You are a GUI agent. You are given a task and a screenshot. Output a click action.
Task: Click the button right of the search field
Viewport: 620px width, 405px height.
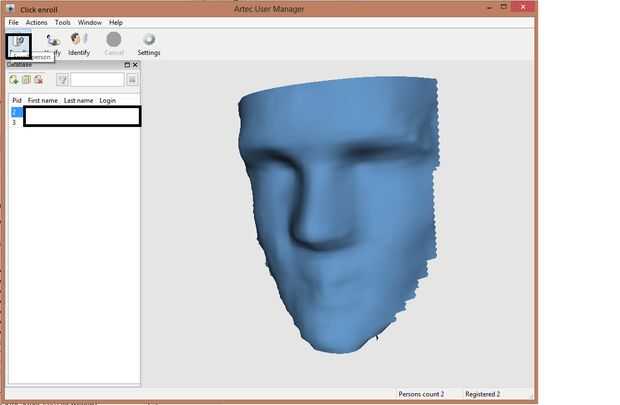[132, 80]
